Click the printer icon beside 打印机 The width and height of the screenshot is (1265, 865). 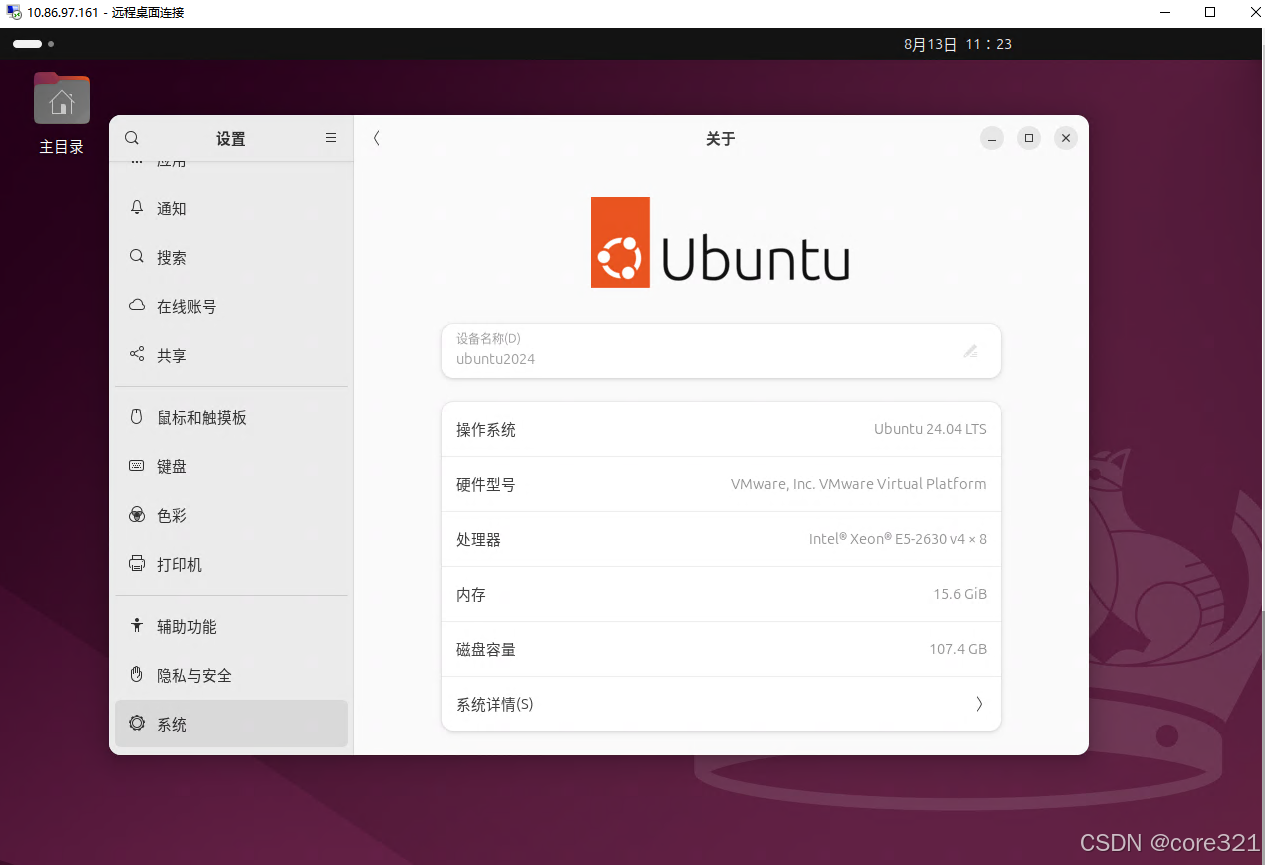pos(137,564)
